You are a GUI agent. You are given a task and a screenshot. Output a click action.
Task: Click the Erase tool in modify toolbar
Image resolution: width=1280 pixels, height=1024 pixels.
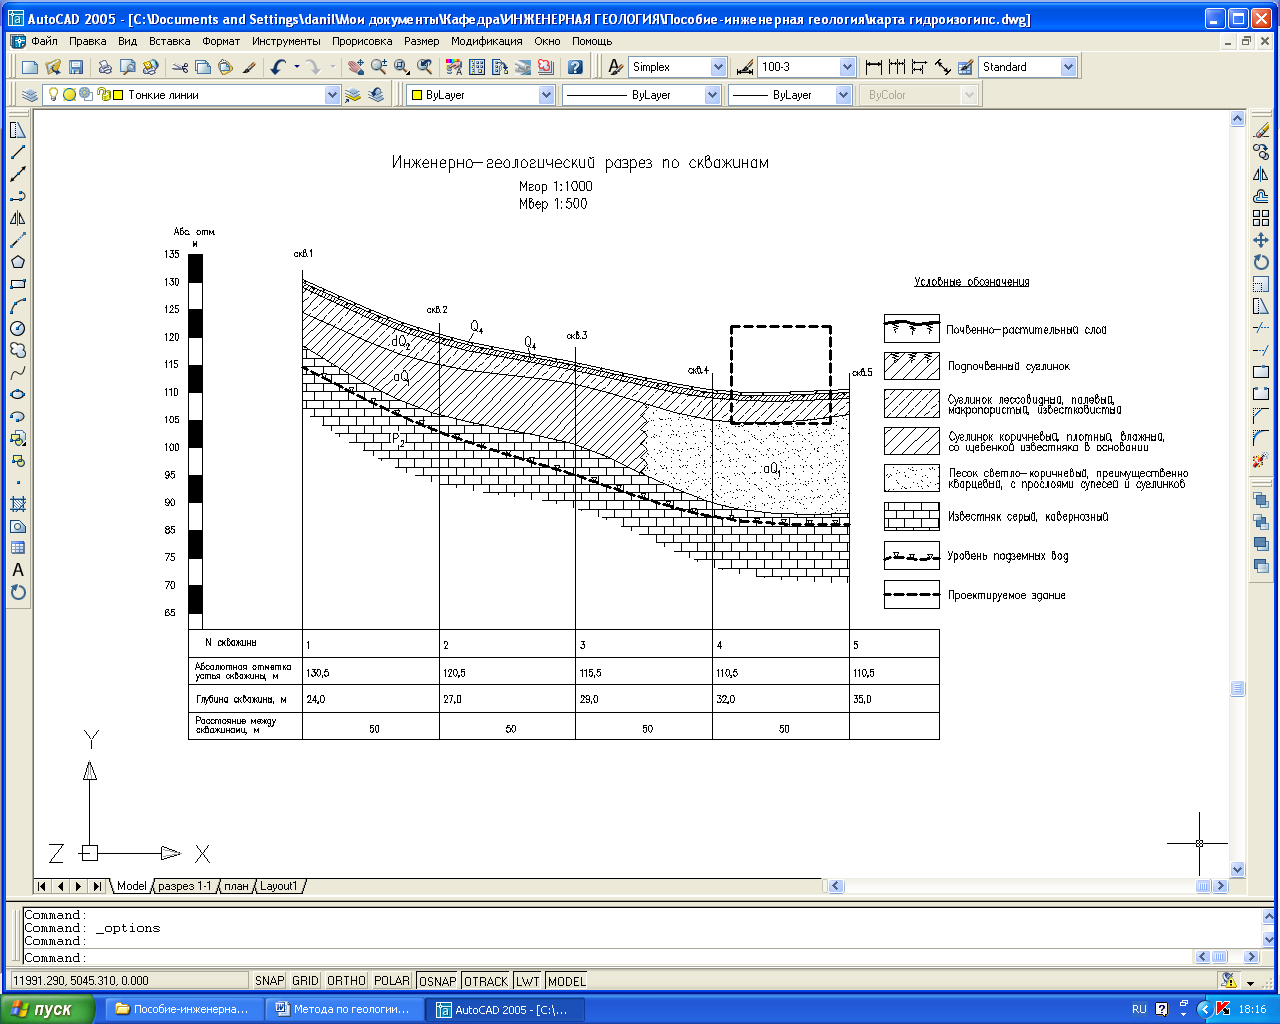point(1261,130)
